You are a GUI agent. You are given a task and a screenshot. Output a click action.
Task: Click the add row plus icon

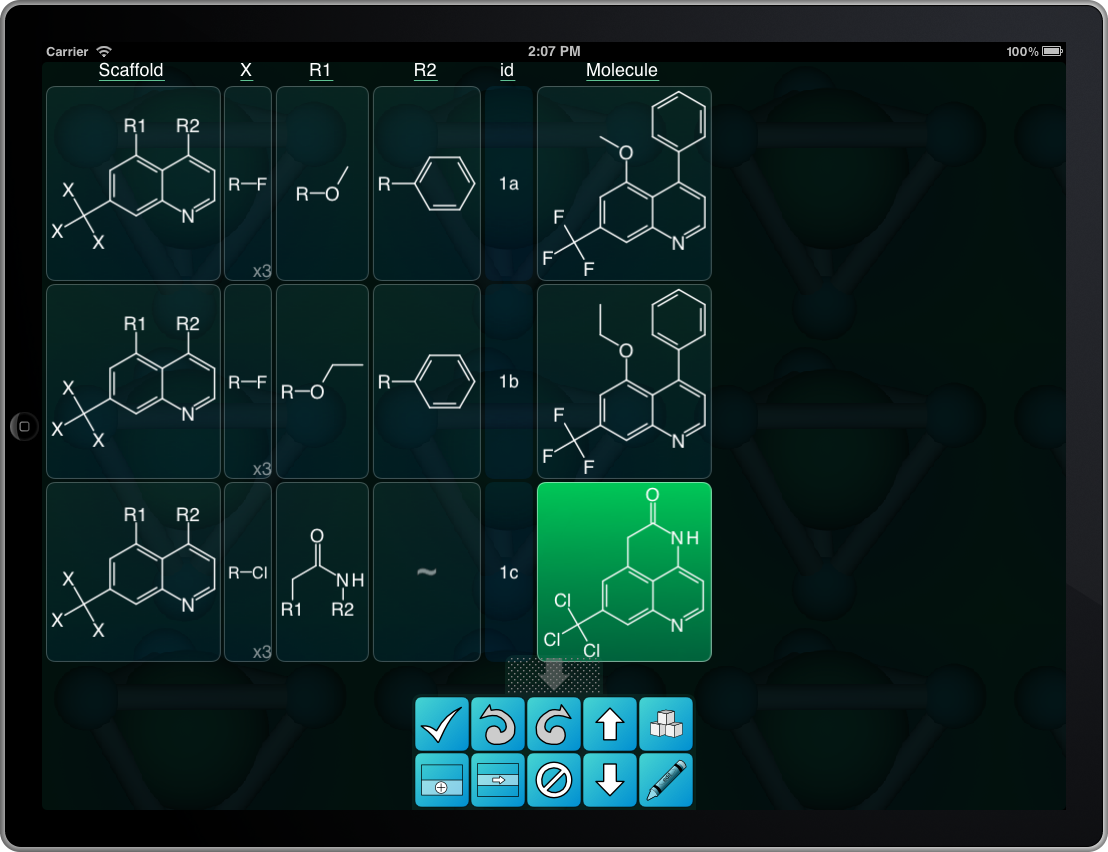[442, 780]
